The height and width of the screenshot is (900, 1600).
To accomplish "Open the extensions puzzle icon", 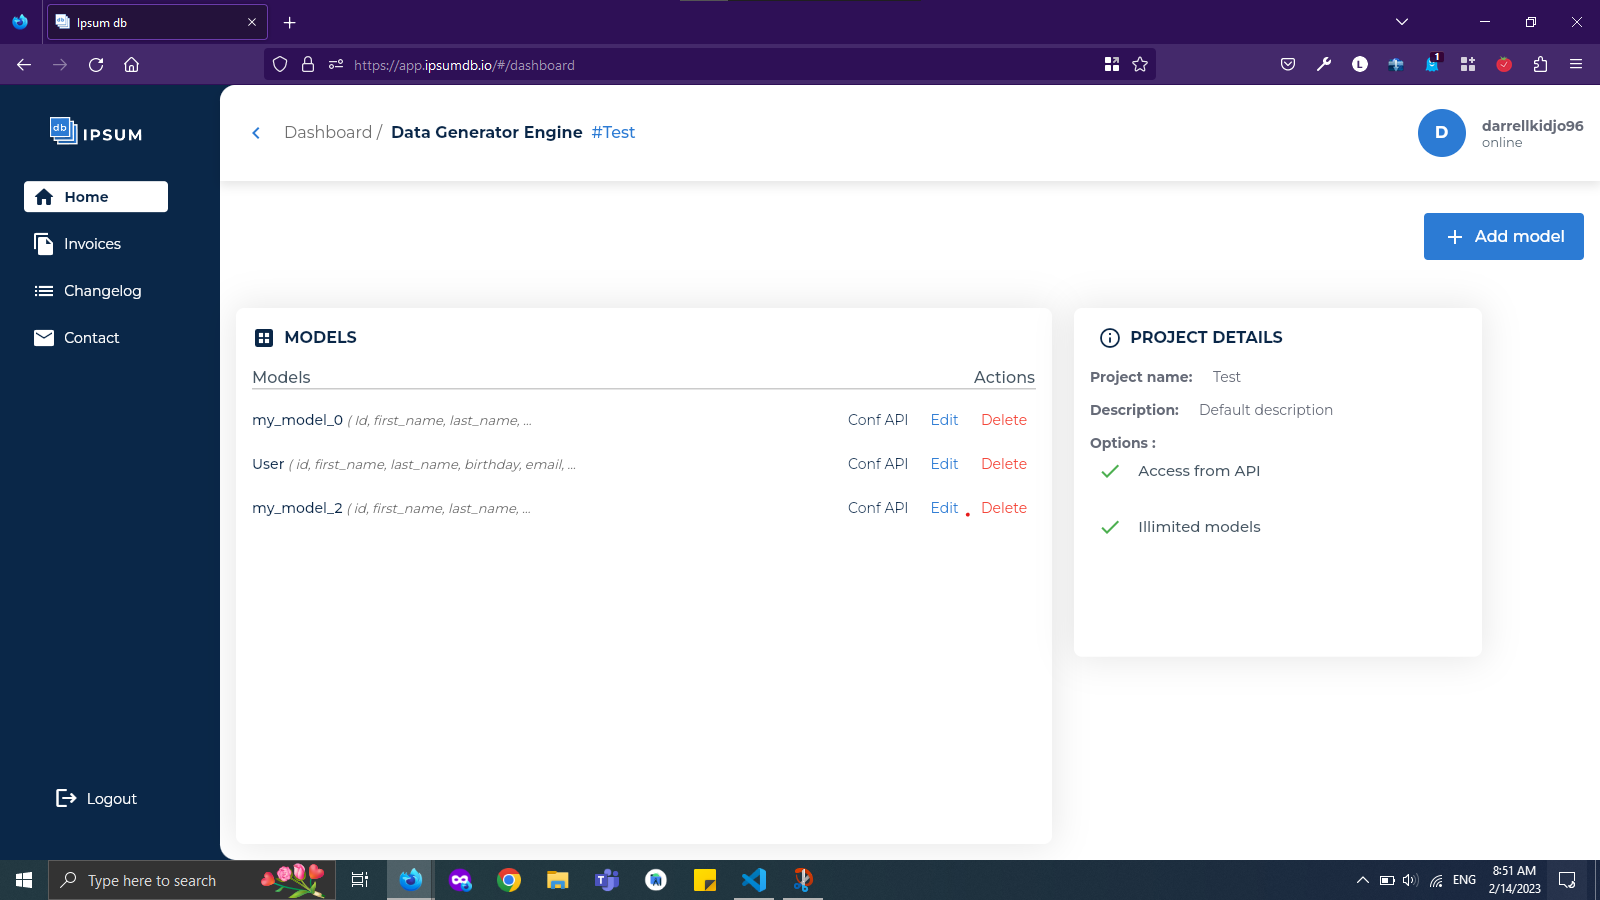I will 1540,65.
